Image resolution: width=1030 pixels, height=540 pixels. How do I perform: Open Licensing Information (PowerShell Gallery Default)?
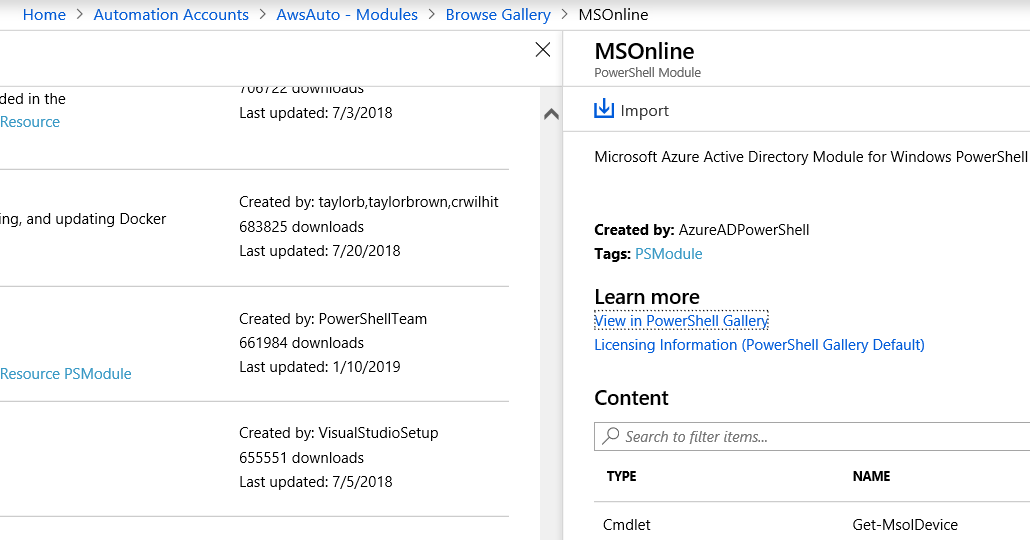click(759, 345)
